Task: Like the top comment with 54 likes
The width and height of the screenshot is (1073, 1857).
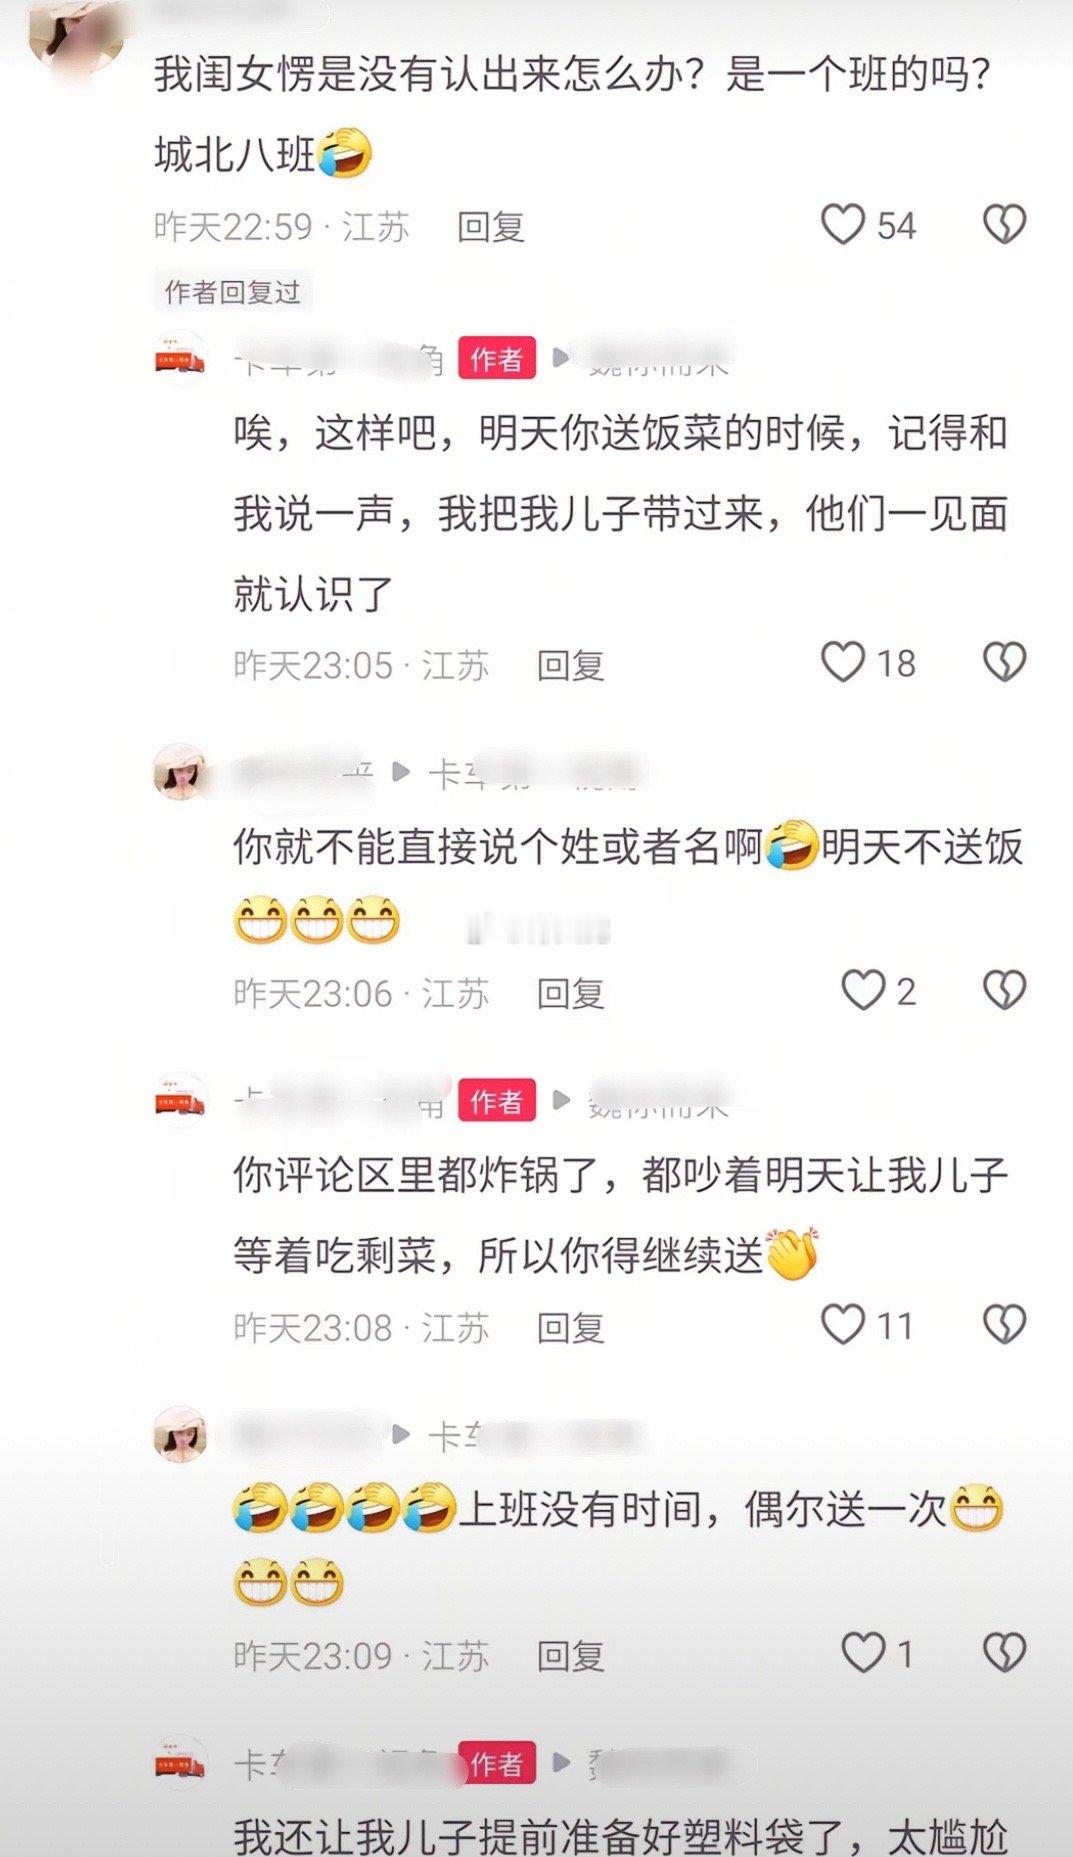Action: point(842,224)
